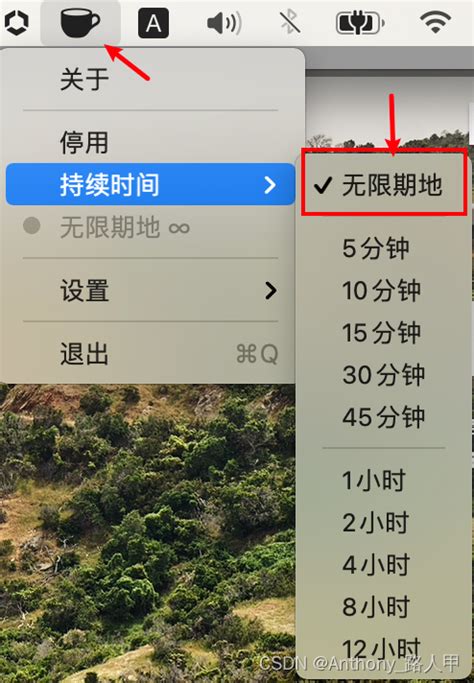Click the grey 无限期地 ∞ status dot
The image size is (474, 683).
(x=32, y=226)
